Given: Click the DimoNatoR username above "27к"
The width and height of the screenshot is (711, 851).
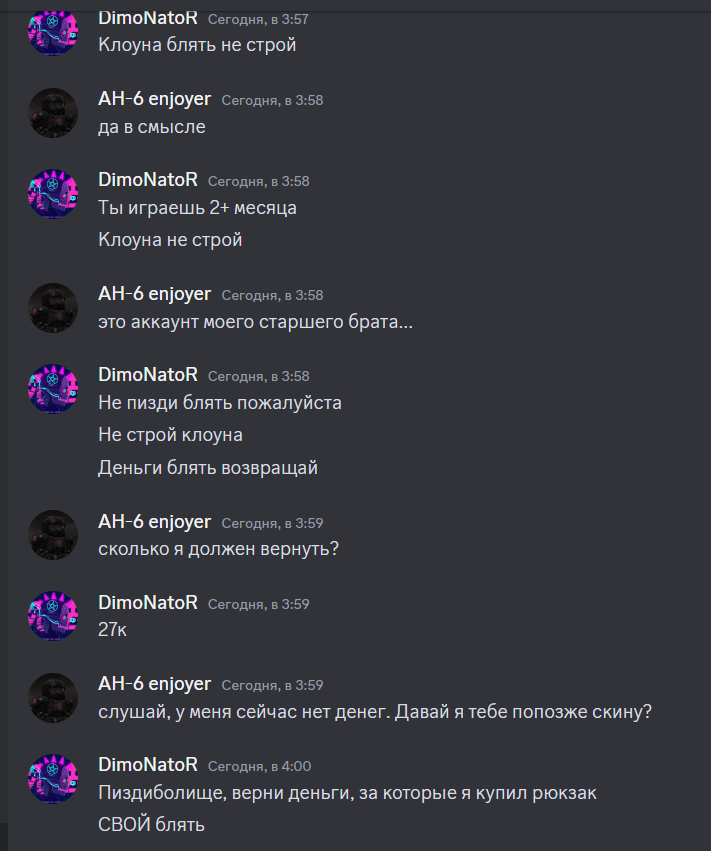Looking at the screenshot, I should [x=148, y=602].
